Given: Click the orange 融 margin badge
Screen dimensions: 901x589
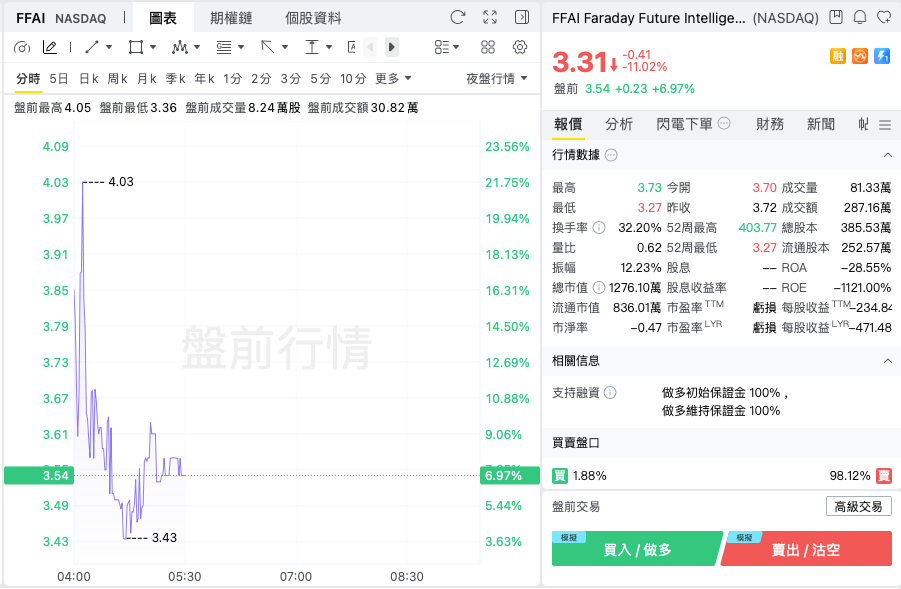Looking at the screenshot, I should point(838,56).
